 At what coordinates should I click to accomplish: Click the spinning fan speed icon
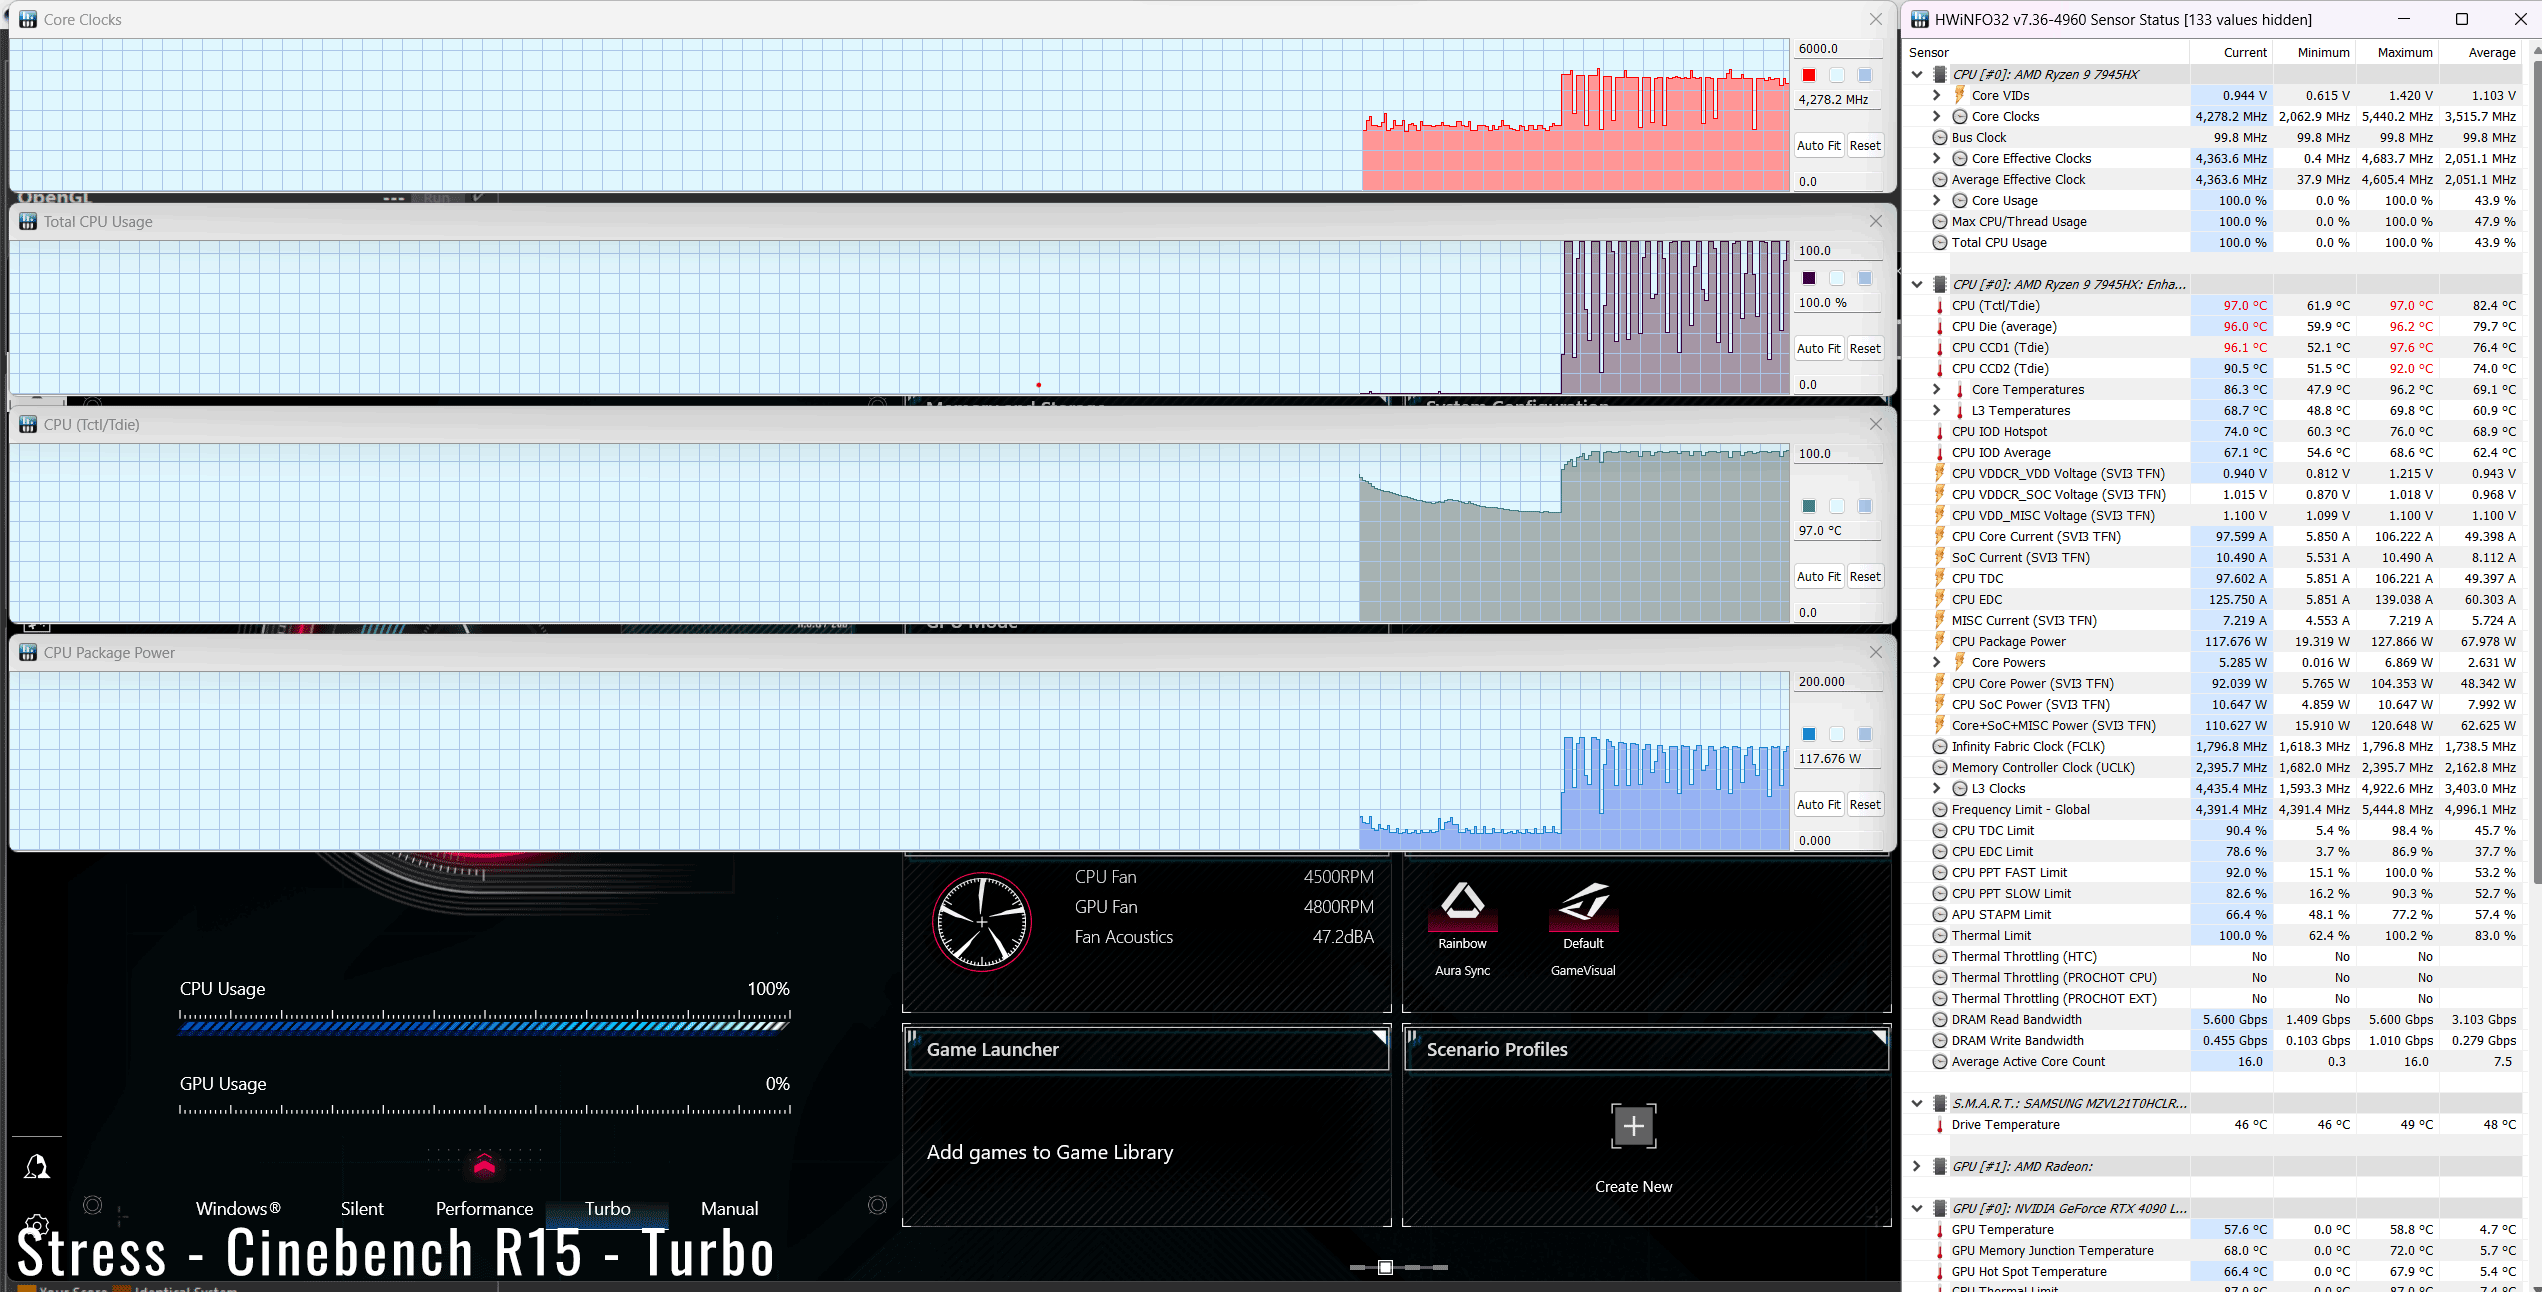coord(982,922)
